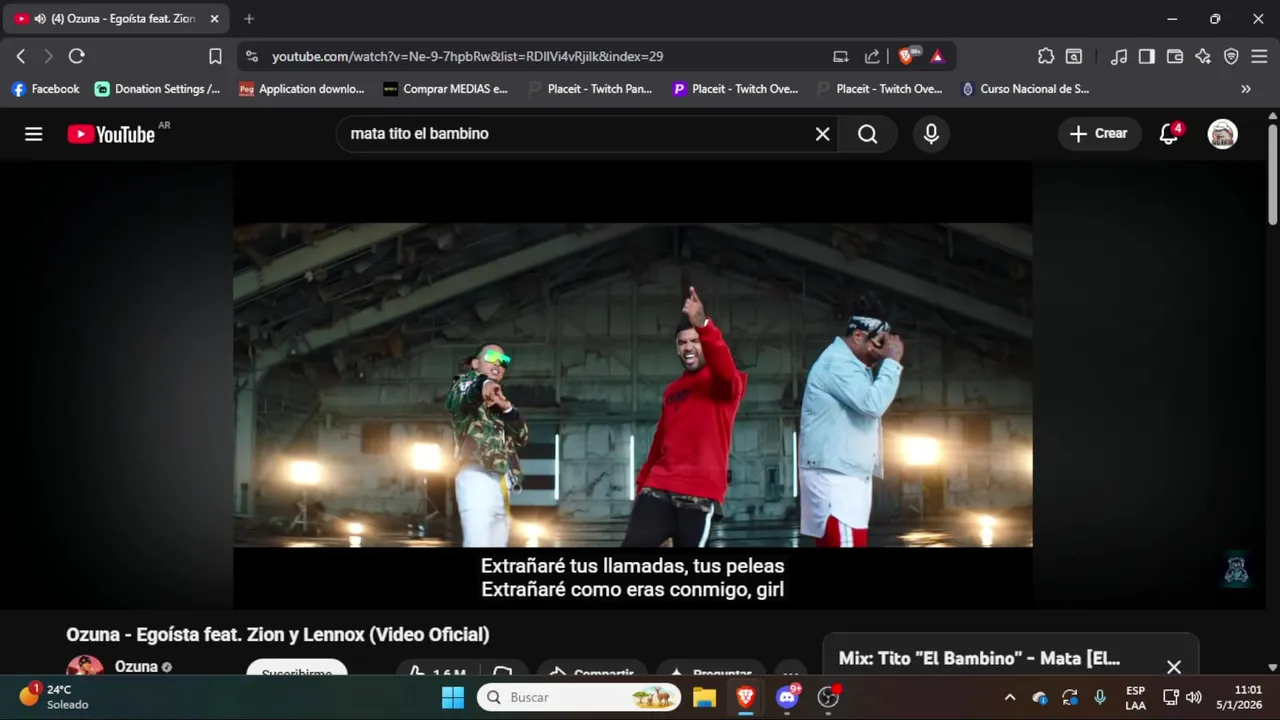This screenshot has width=1280, height=720.
Task: Share this page from address bar
Action: coord(872,57)
